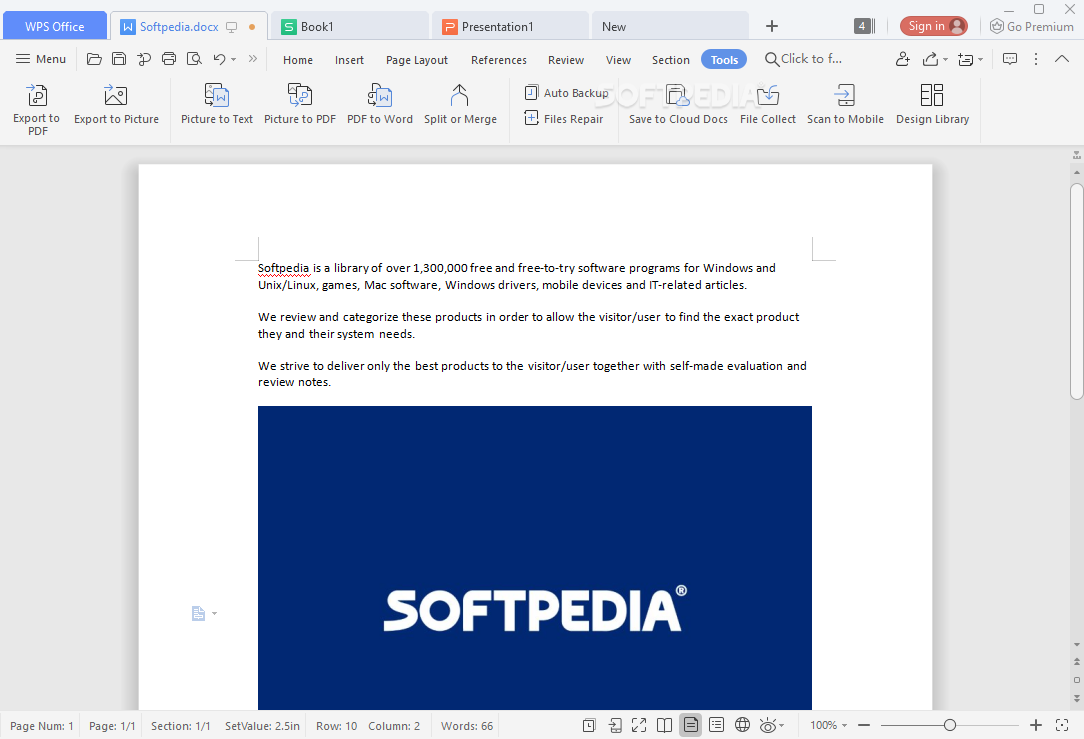This screenshot has height=739, width=1084.
Task: Click the zoom slider handle
Action: click(950, 725)
